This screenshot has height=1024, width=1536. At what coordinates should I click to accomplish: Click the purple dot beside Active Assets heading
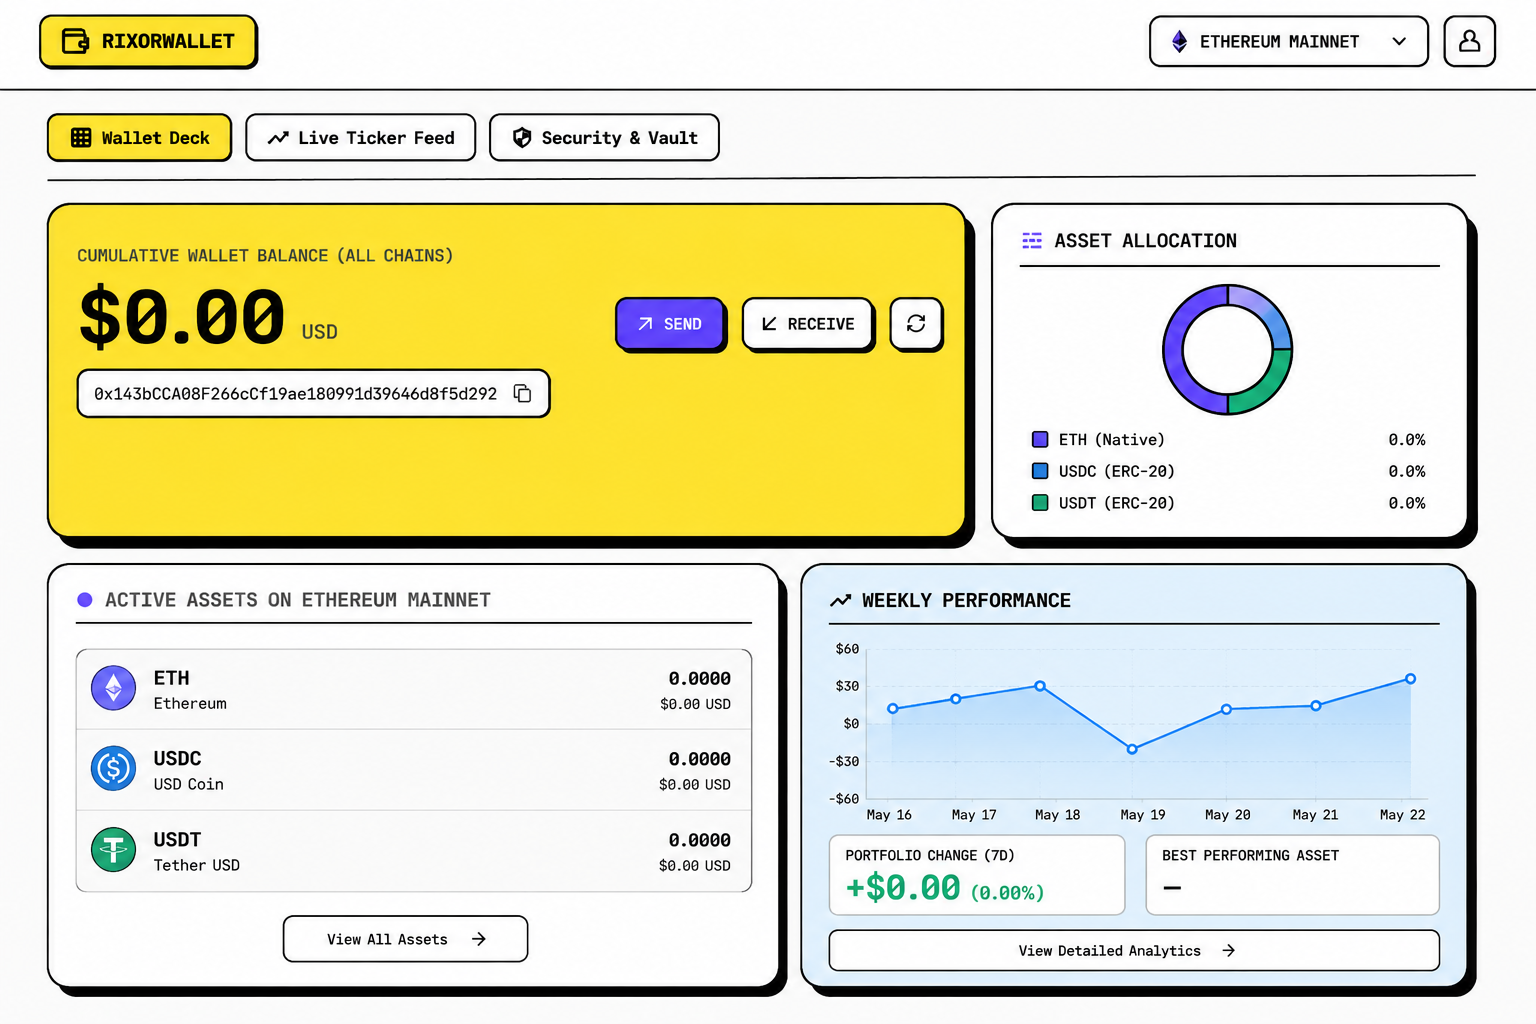(x=85, y=600)
